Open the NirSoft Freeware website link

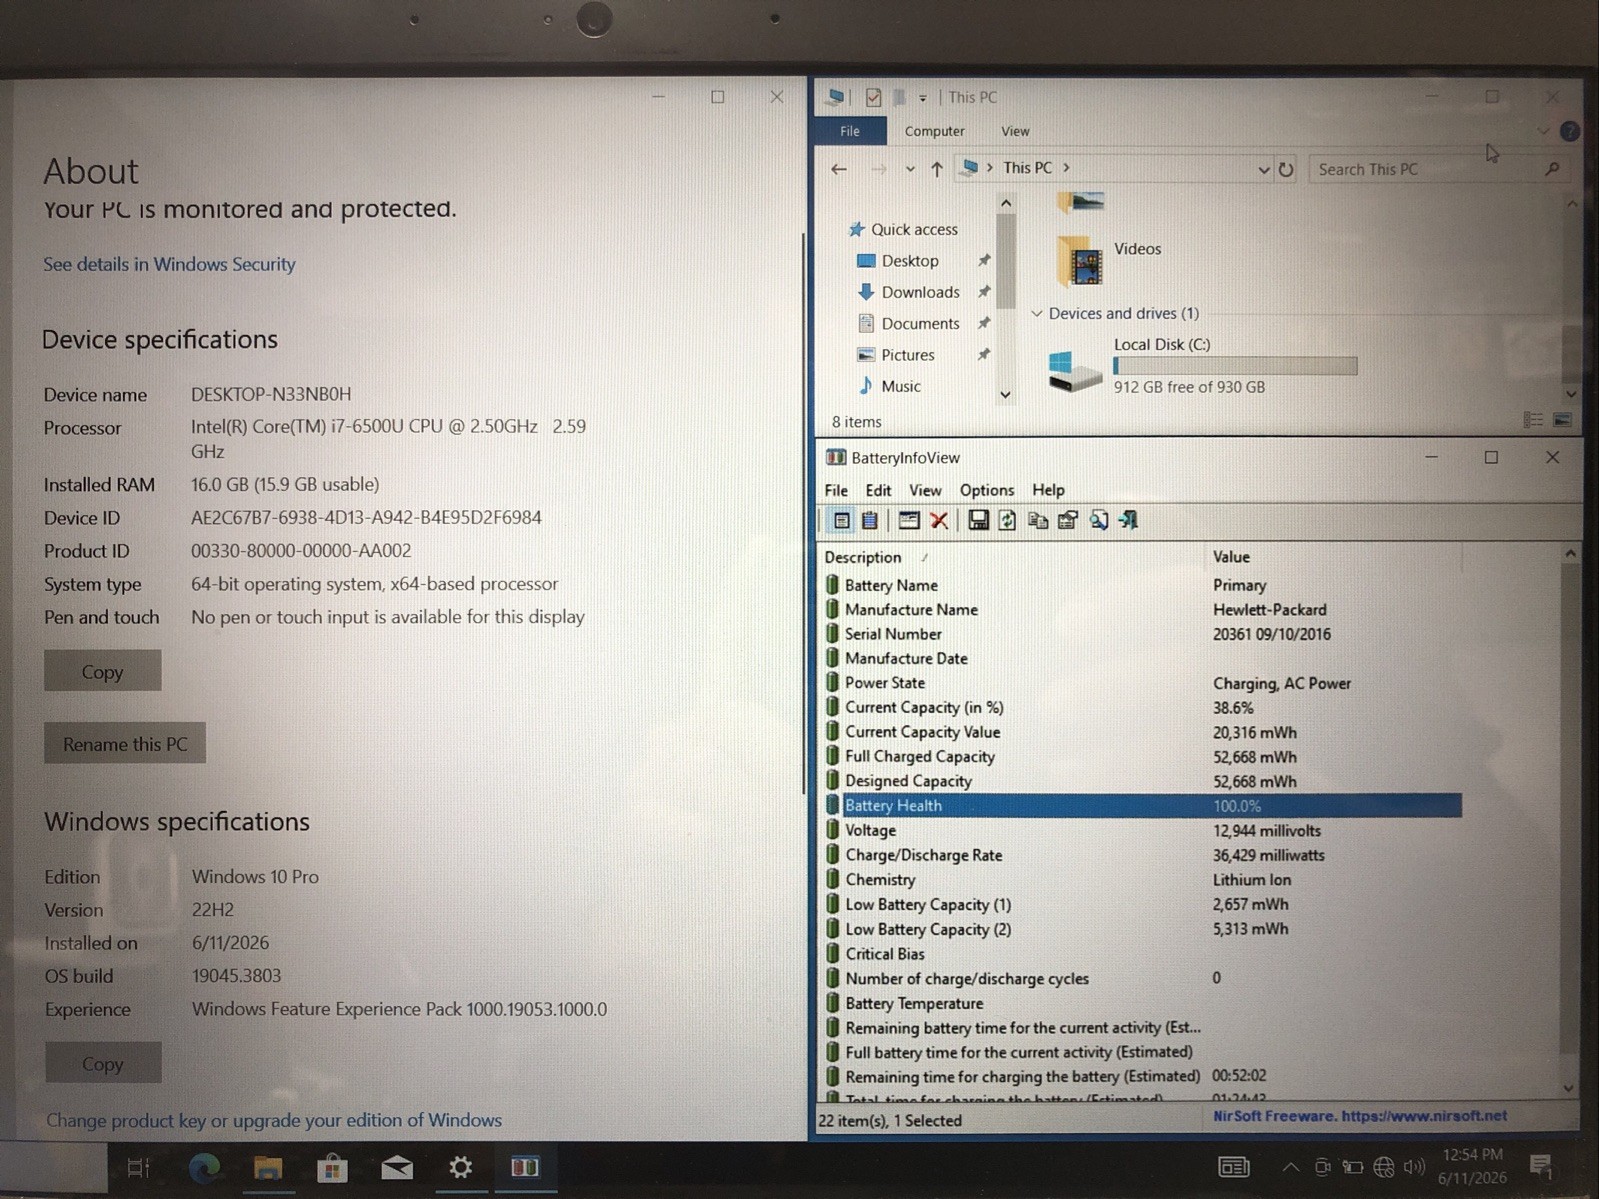pos(1359,1116)
